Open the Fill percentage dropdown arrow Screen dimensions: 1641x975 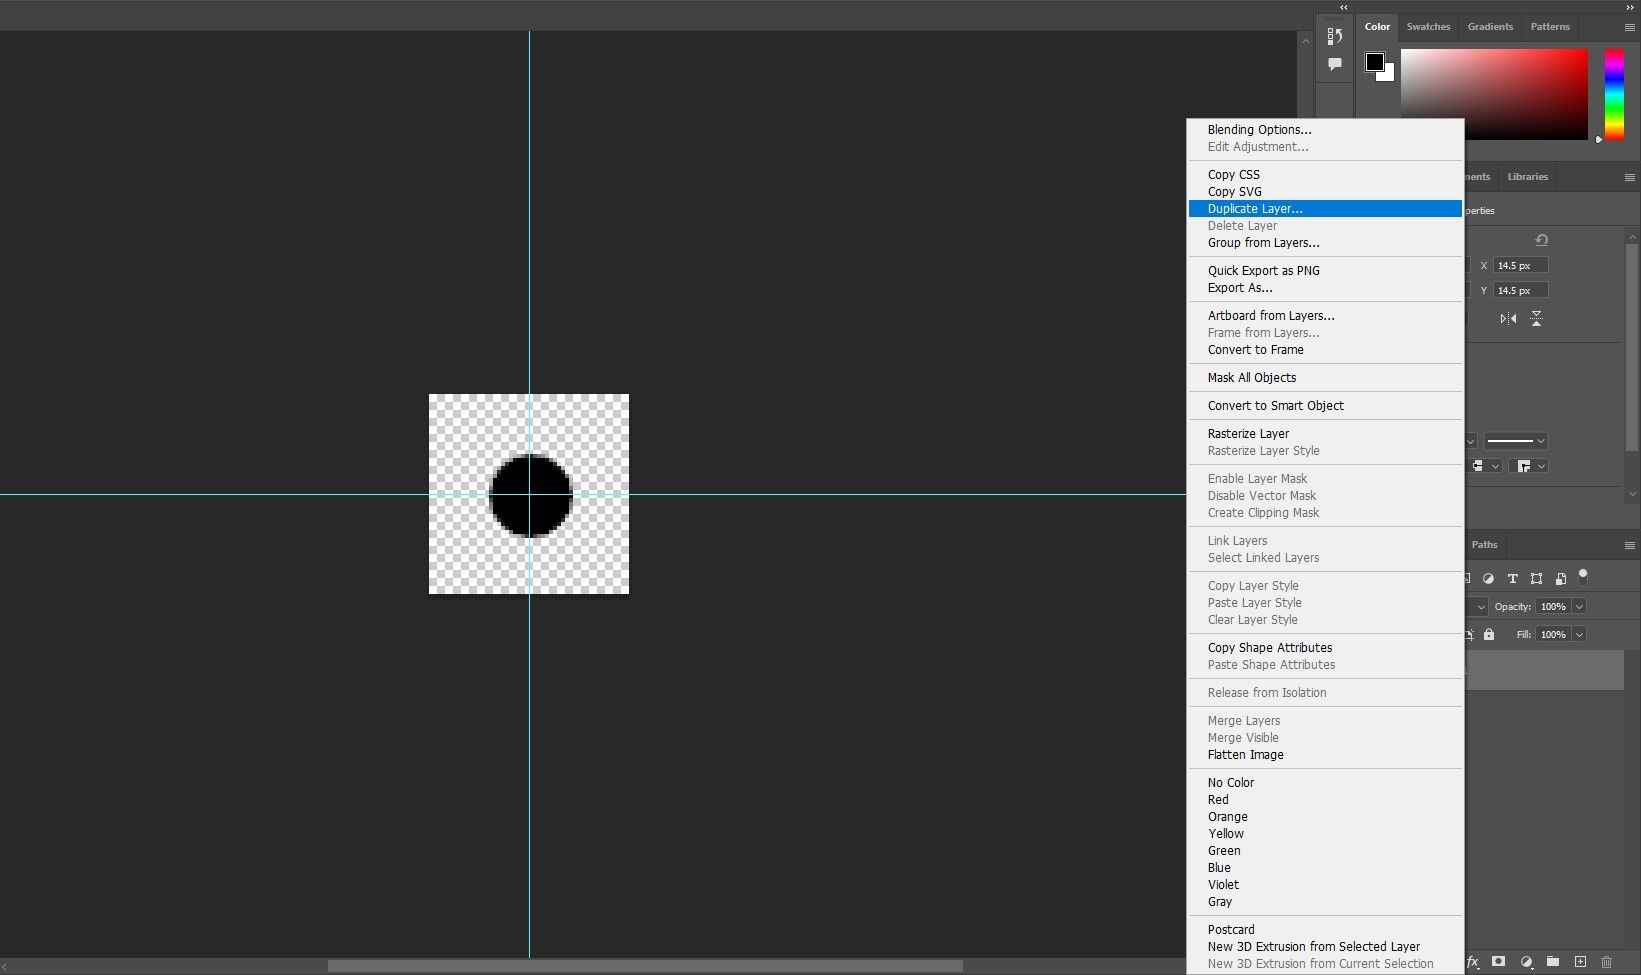coord(1579,635)
